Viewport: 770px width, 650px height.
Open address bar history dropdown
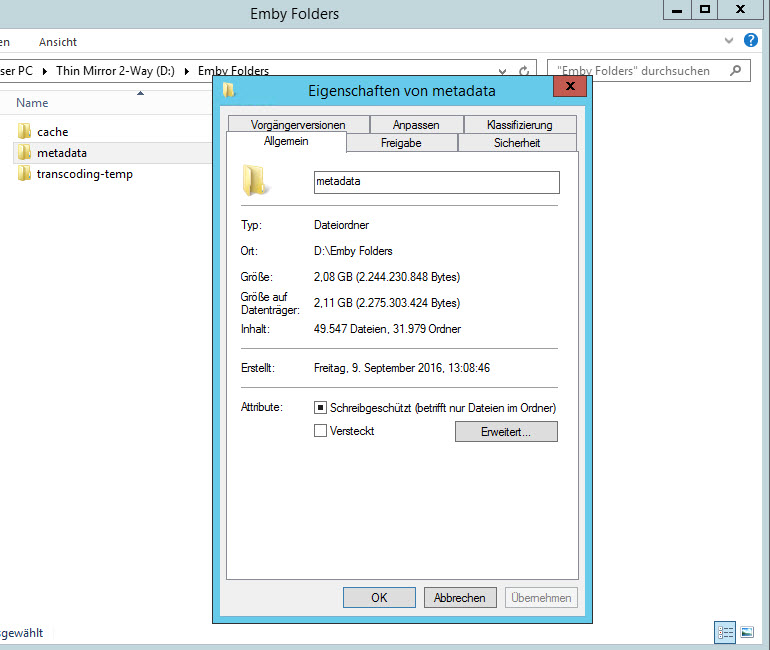pyautogui.click(x=502, y=72)
